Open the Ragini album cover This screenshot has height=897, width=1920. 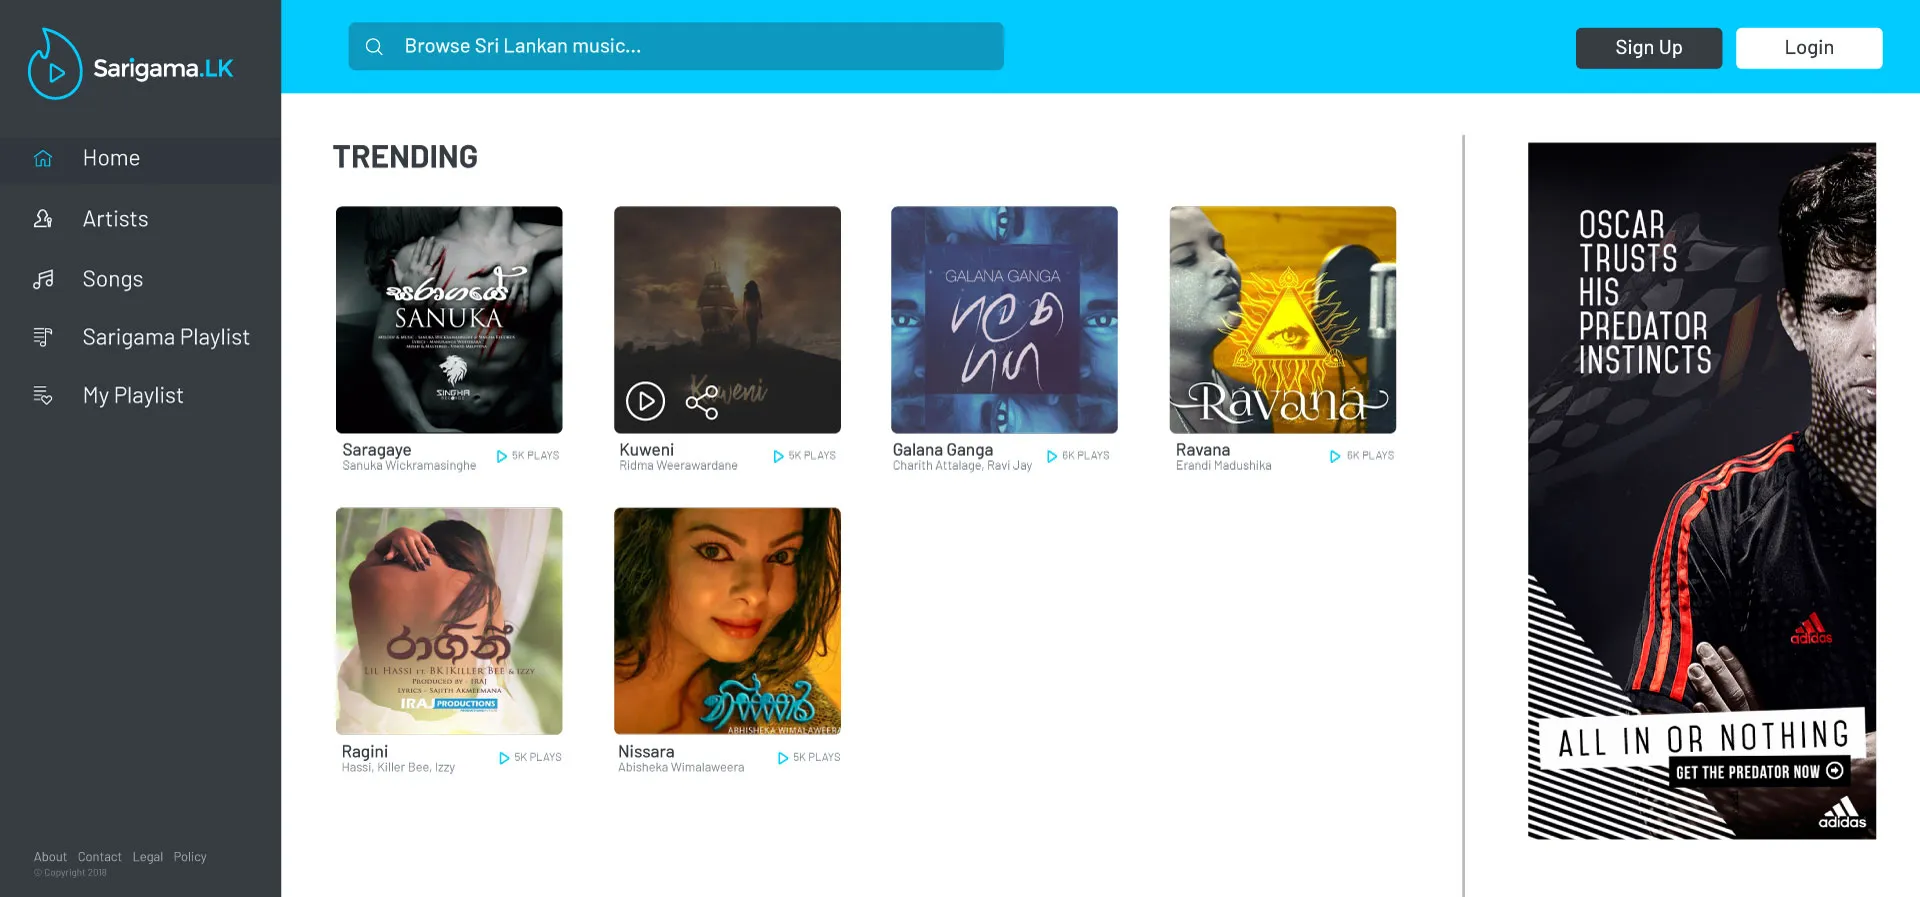(449, 621)
